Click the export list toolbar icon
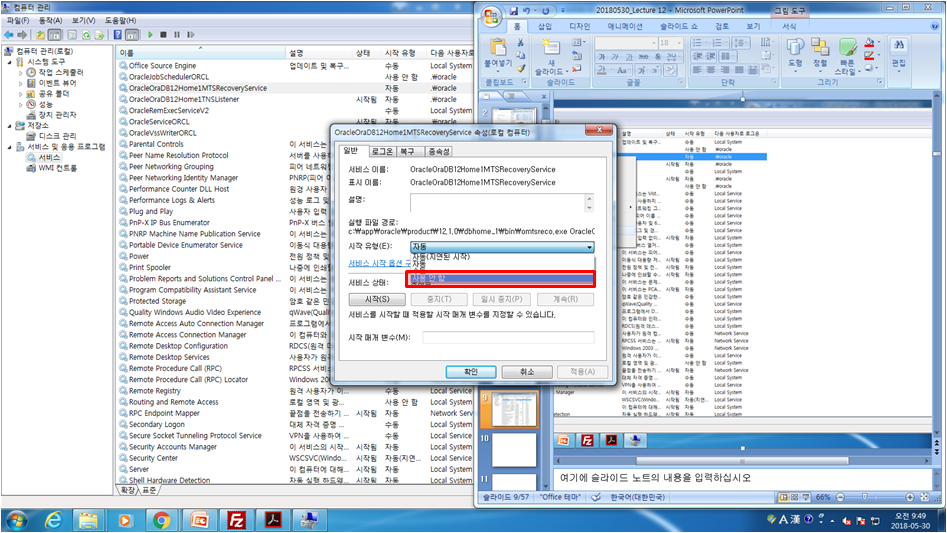This screenshot has width=947, height=533. click(x=100, y=35)
